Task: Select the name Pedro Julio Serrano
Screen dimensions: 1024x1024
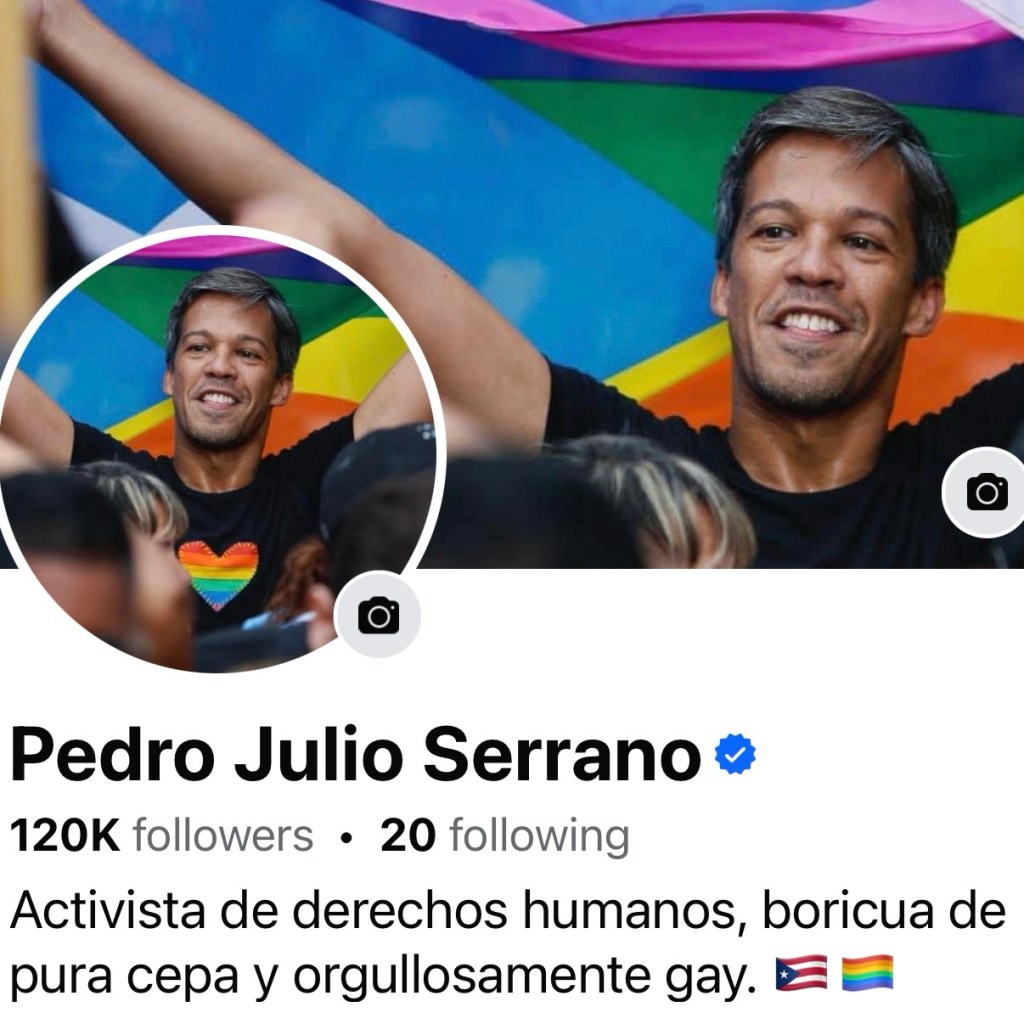Action: 356,754
